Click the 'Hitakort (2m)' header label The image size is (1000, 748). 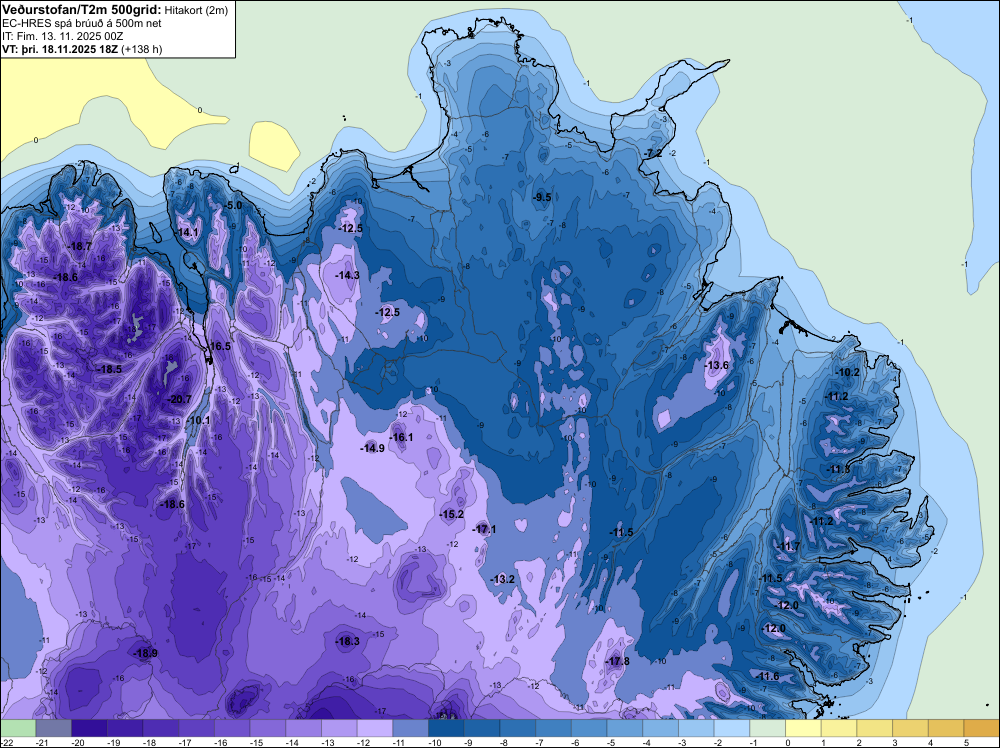196,10
